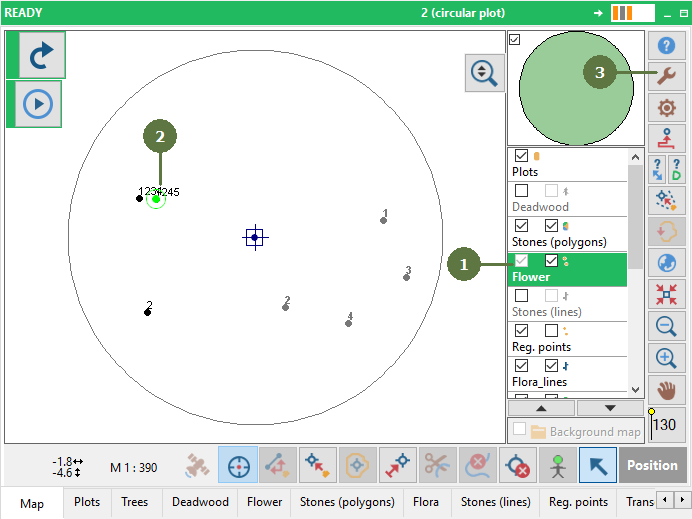This screenshot has height=519, width=692.
Task: Click the zoom in magnifier icon
Action: pos(666,358)
